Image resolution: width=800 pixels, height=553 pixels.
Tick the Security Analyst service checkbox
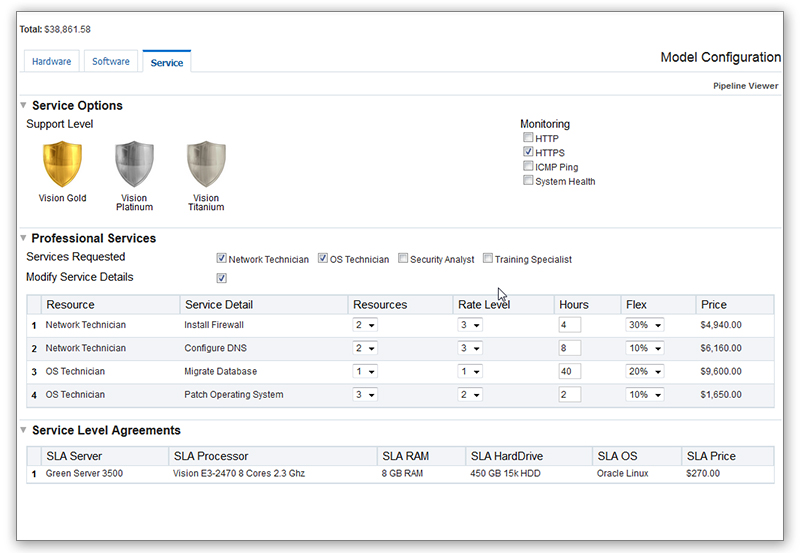(x=403, y=259)
